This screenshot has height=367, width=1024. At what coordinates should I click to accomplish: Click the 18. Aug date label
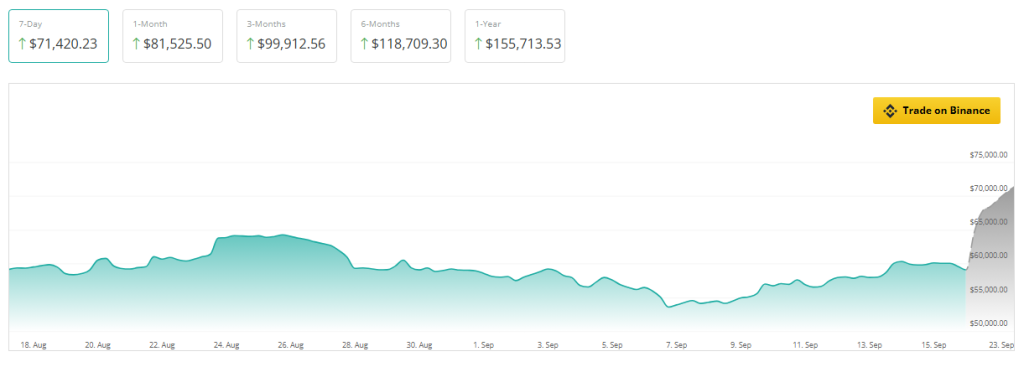(34, 344)
